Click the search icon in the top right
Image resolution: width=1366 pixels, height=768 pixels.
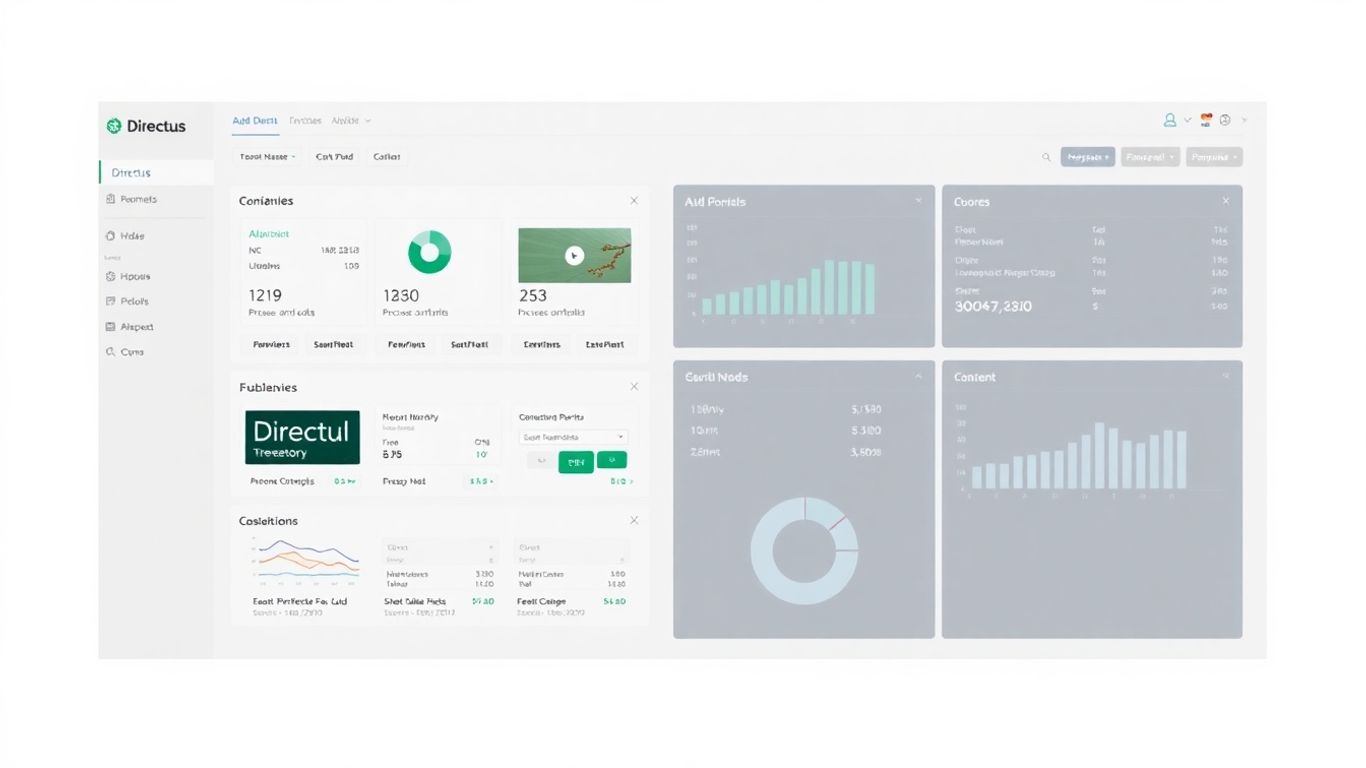tap(1046, 157)
